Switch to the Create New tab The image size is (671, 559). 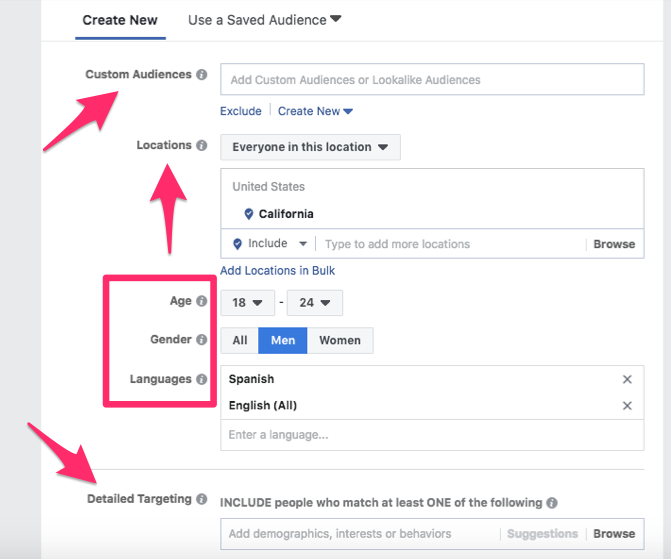click(x=120, y=20)
